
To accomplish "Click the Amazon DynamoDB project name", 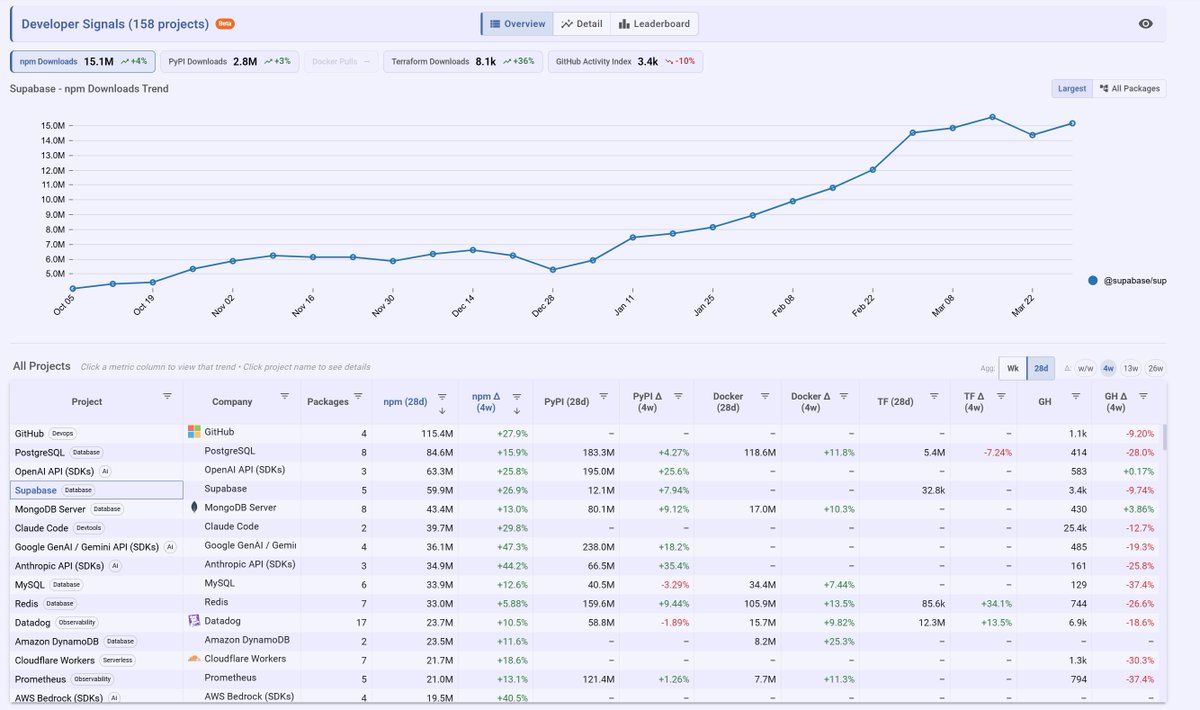I will (x=57, y=641).
